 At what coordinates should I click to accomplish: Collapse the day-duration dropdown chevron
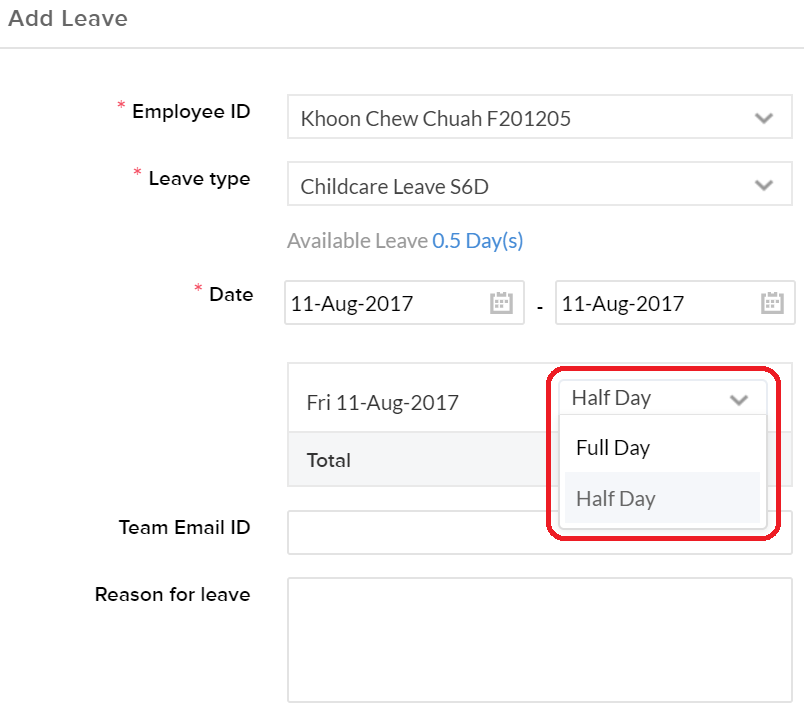coord(739,399)
